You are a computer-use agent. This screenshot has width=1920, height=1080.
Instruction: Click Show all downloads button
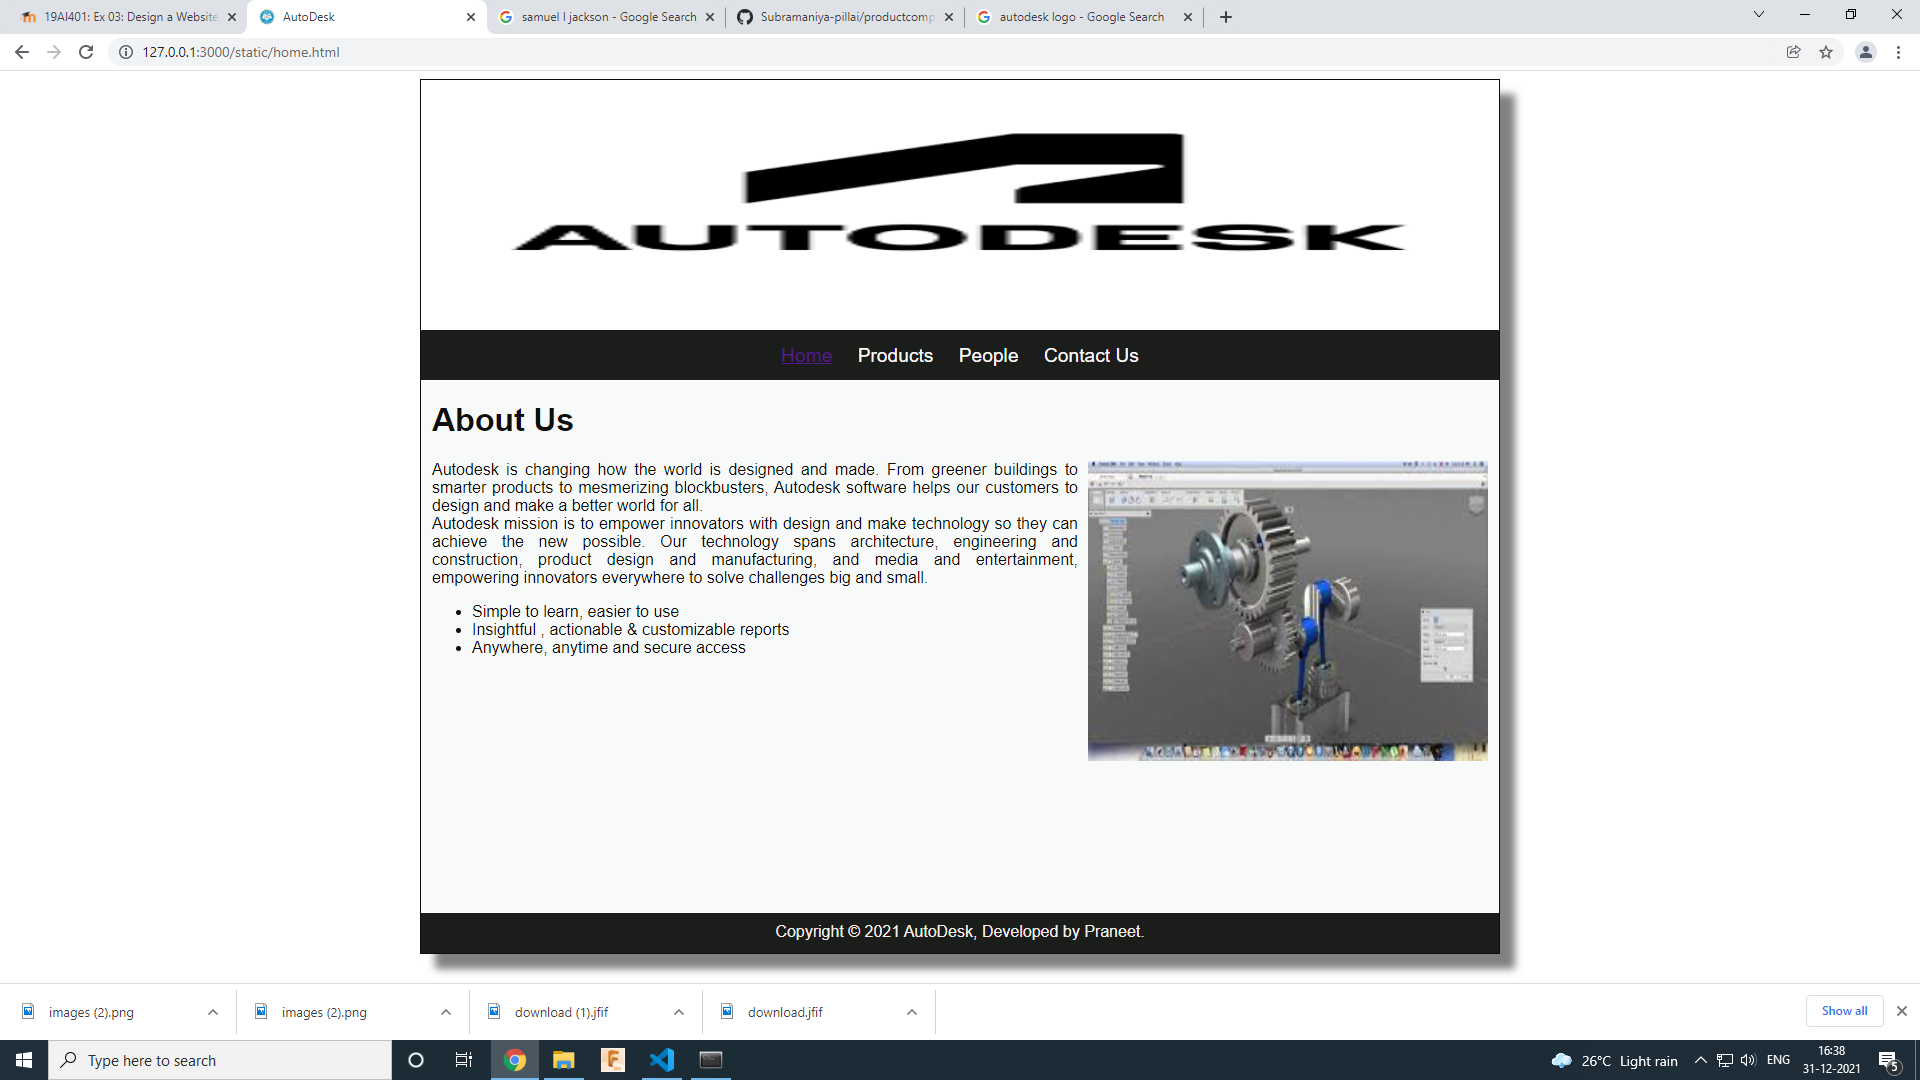click(x=1844, y=1011)
